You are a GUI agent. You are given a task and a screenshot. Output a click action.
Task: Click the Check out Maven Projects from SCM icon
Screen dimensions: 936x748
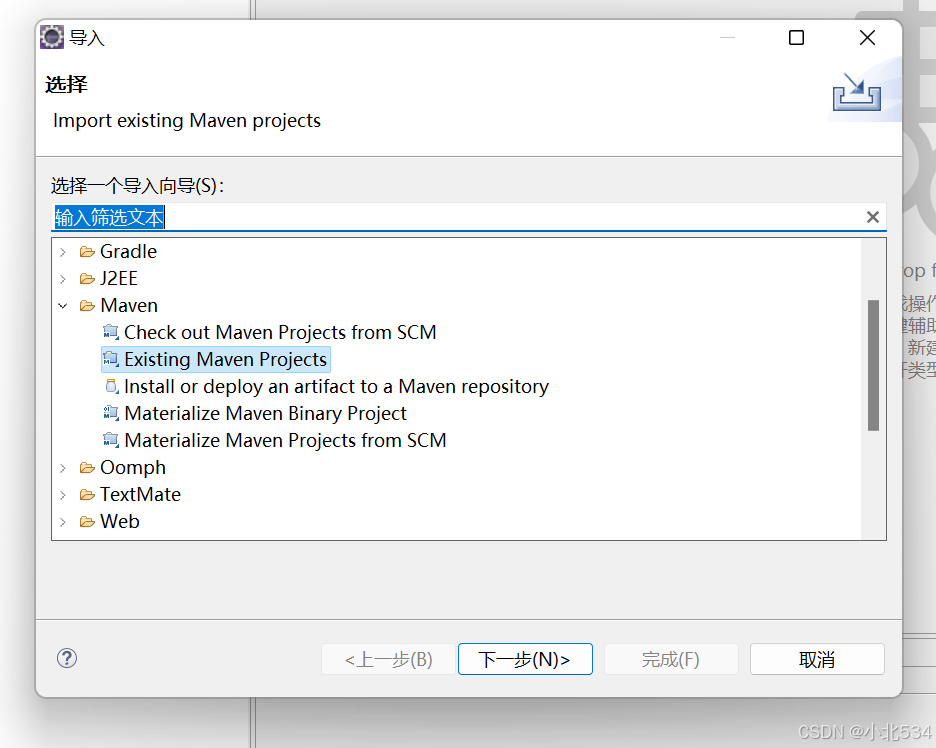point(111,332)
